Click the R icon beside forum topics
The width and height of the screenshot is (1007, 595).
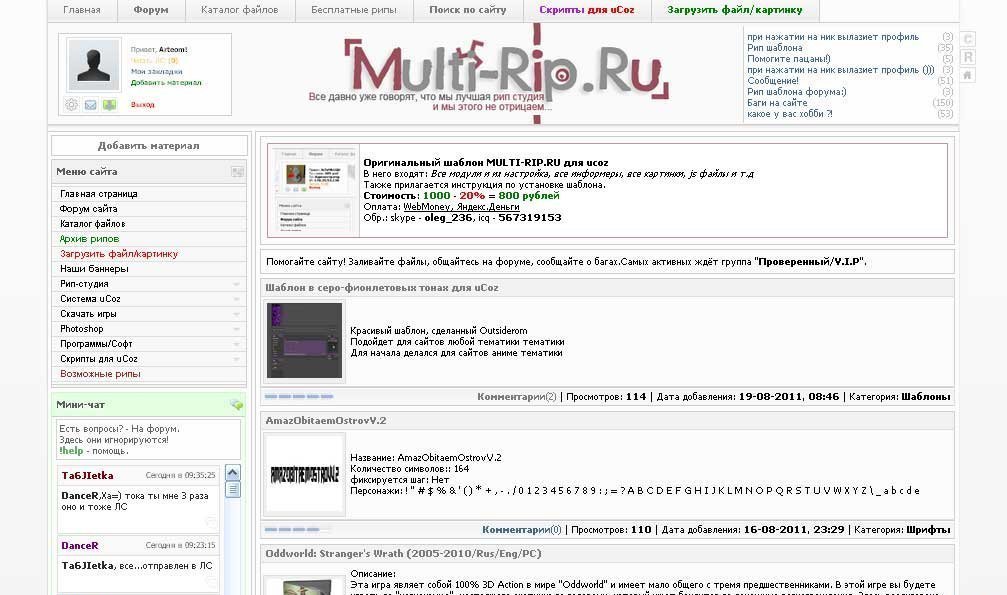coord(968,57)
